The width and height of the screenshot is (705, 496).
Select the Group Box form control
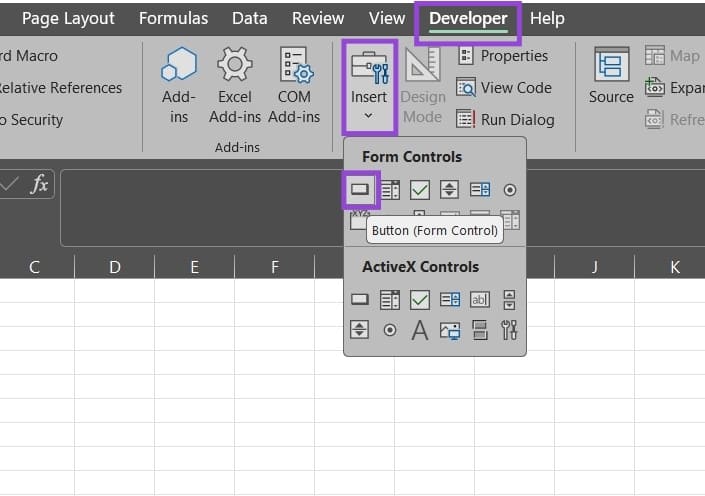(358, 220)
